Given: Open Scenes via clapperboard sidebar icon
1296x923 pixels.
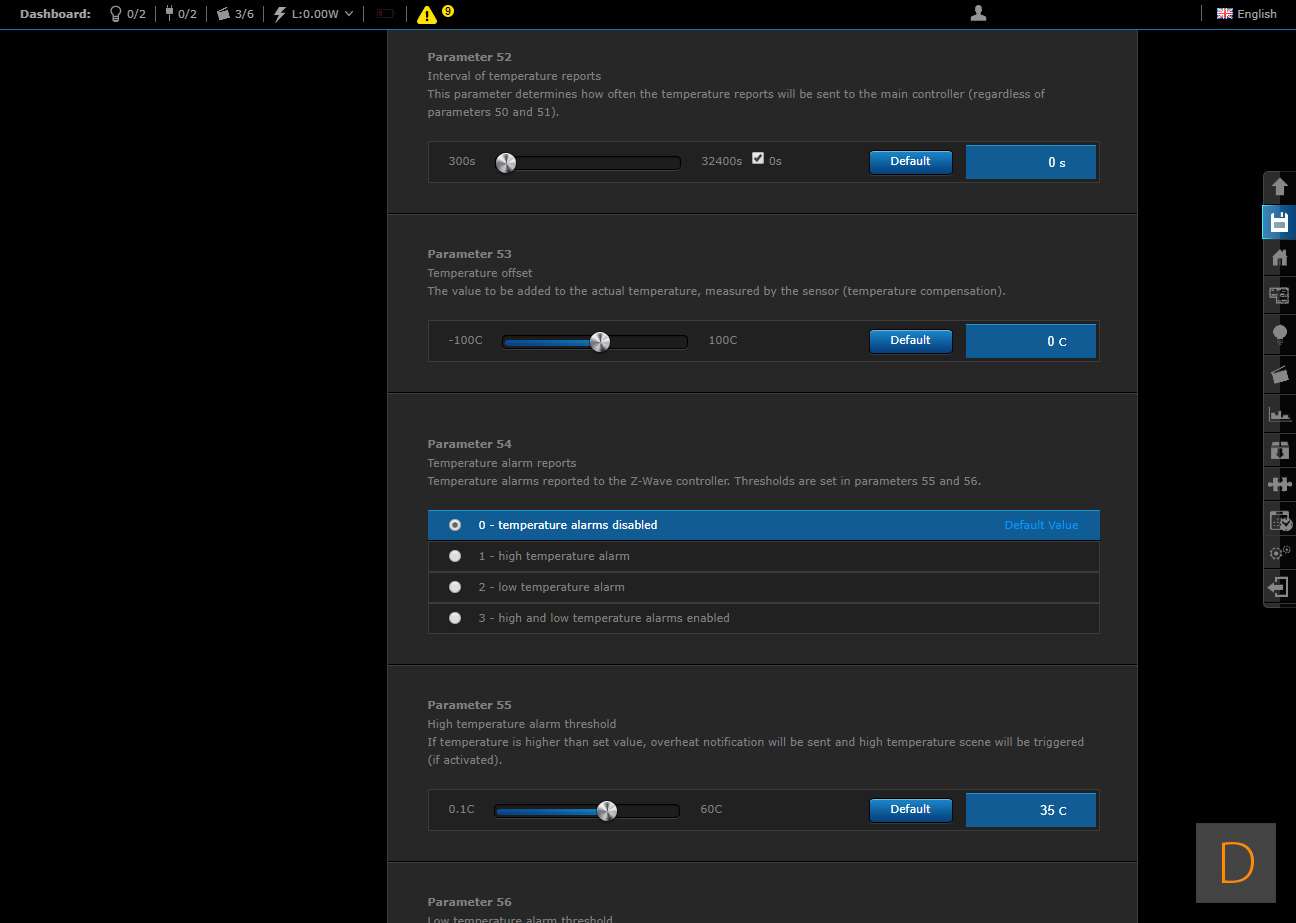Looking at the screenshot, I should pos(1279,375).
